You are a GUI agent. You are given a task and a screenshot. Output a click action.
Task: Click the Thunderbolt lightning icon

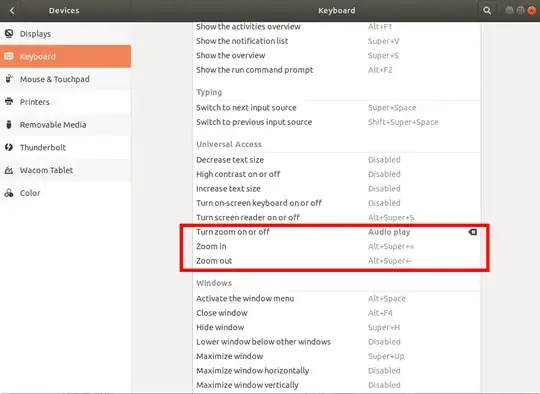[x=9, y=147]
